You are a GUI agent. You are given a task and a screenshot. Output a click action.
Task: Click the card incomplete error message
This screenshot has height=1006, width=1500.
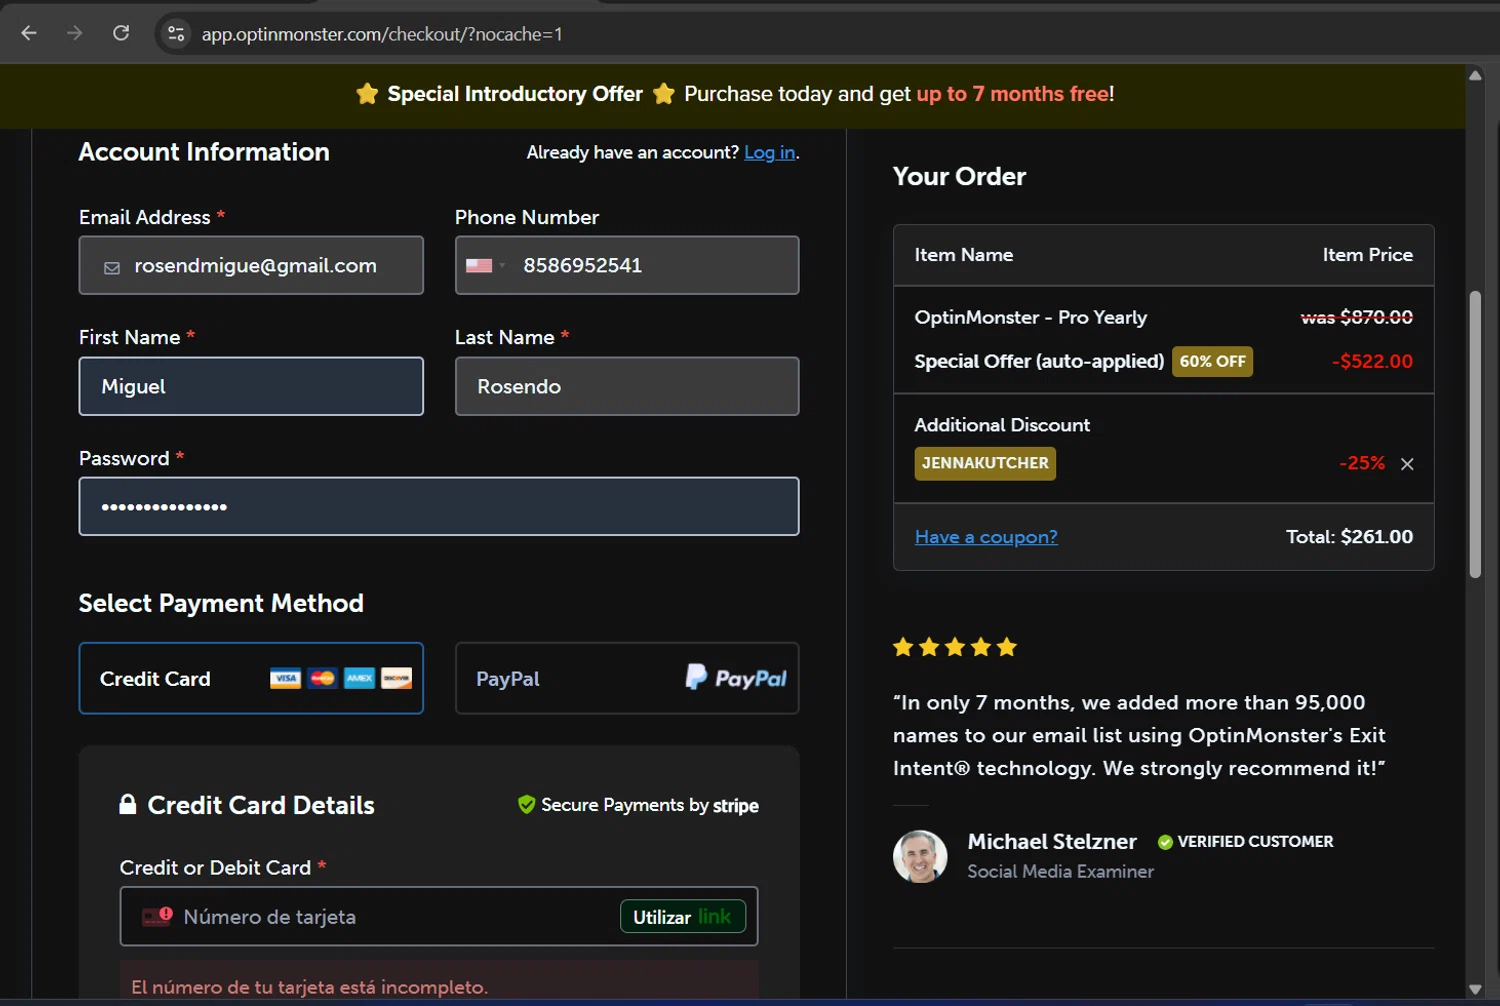coord(309,987)
